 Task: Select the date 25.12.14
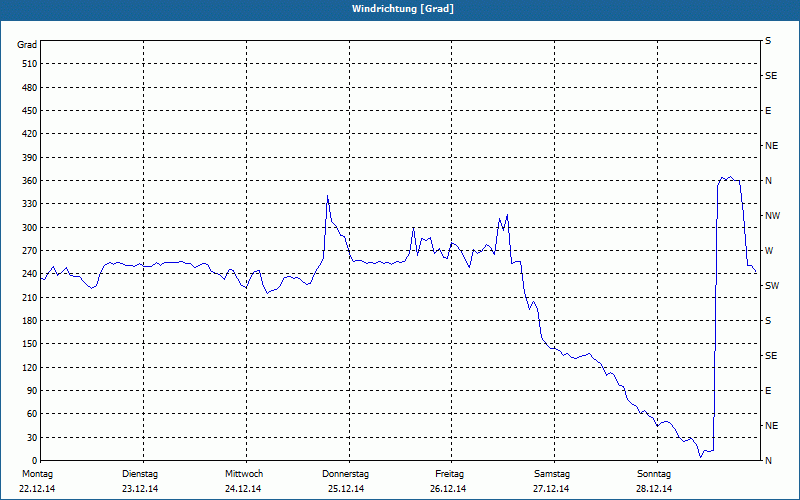346,489
